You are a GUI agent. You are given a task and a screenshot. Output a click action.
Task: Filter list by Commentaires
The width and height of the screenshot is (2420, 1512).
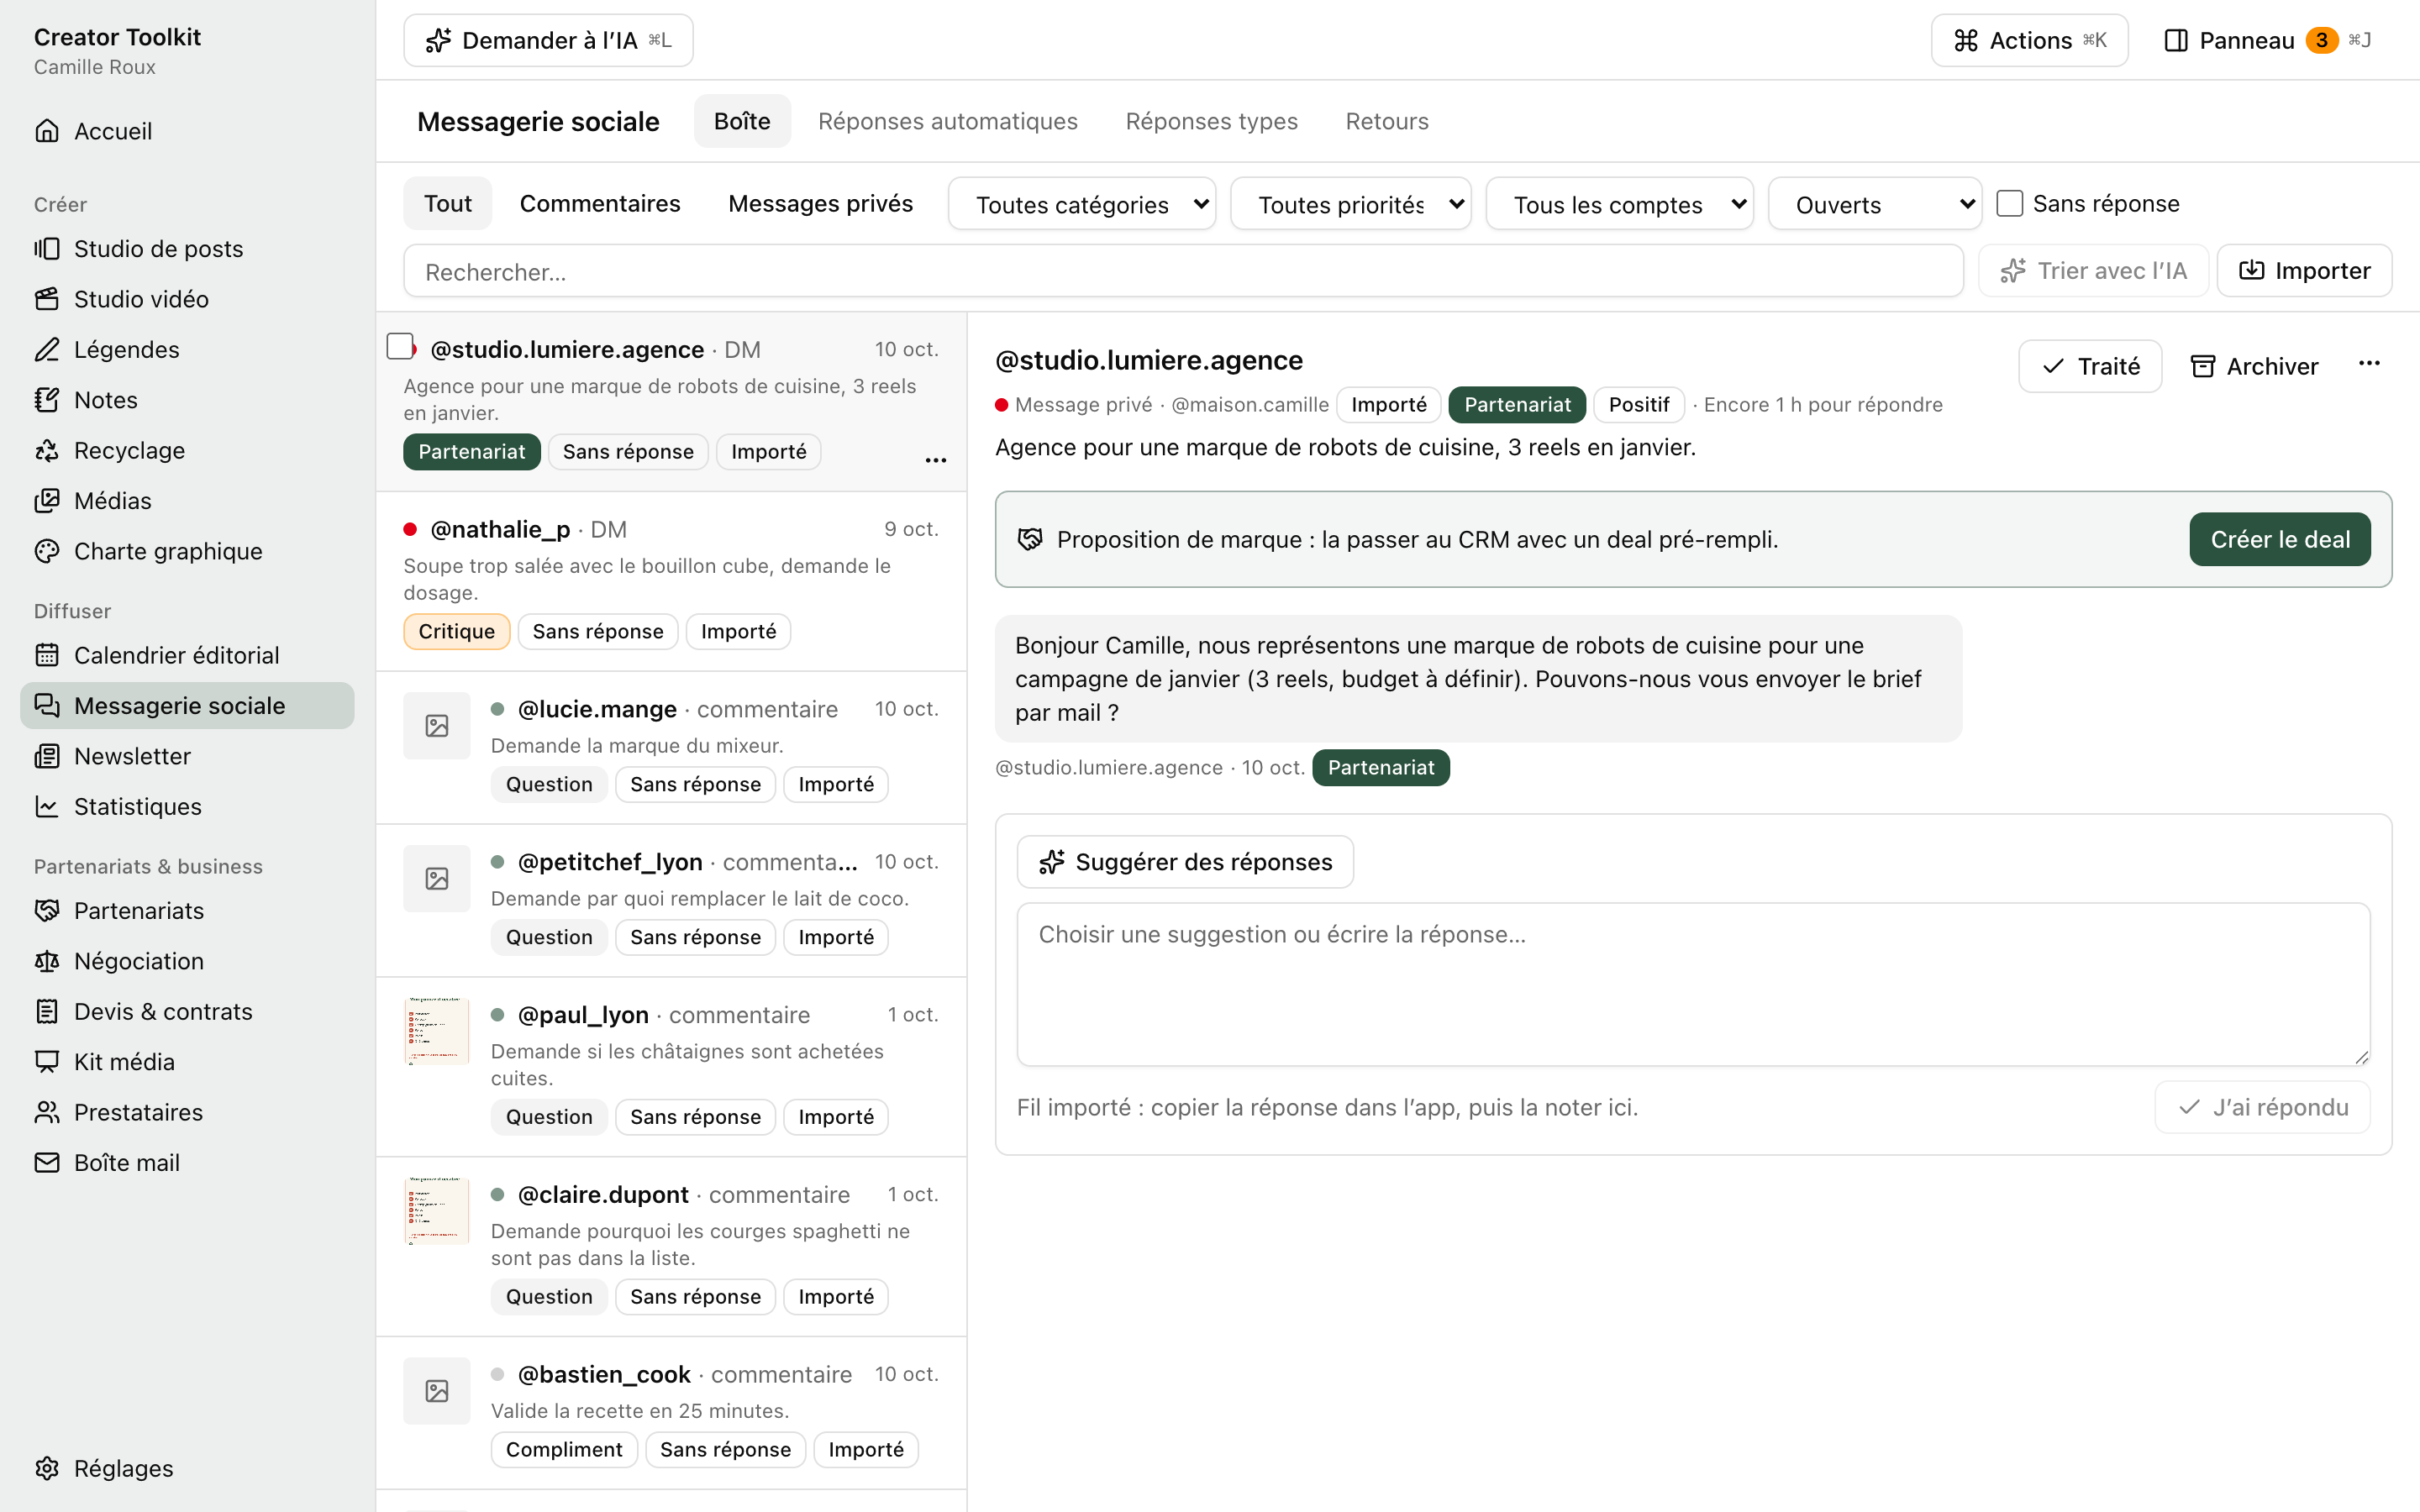[600, 203]
